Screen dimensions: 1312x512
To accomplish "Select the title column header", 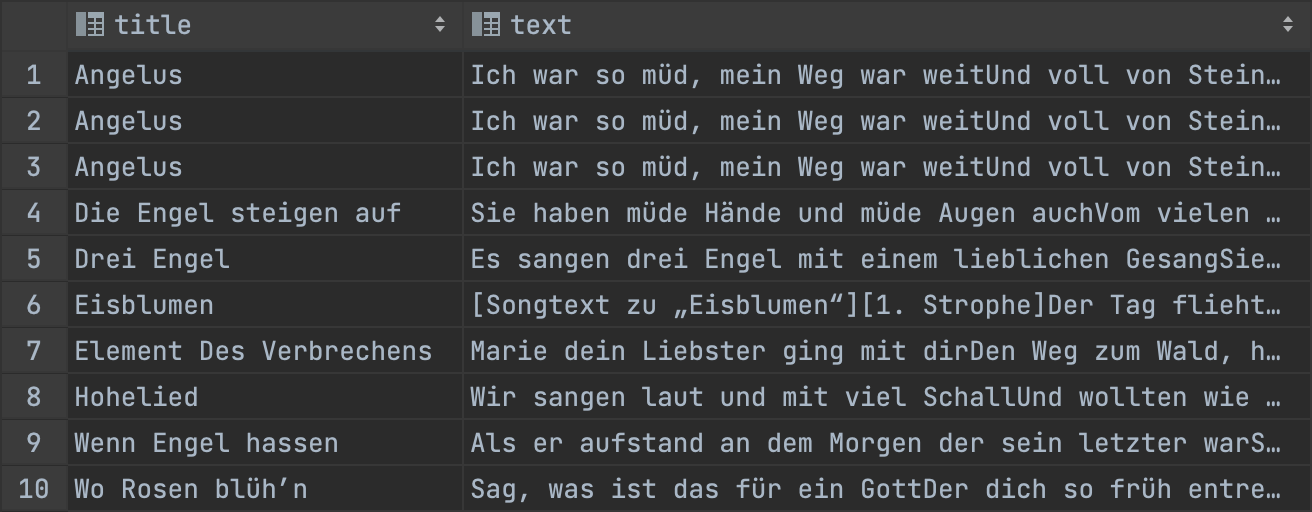I will tap(152, 25).
